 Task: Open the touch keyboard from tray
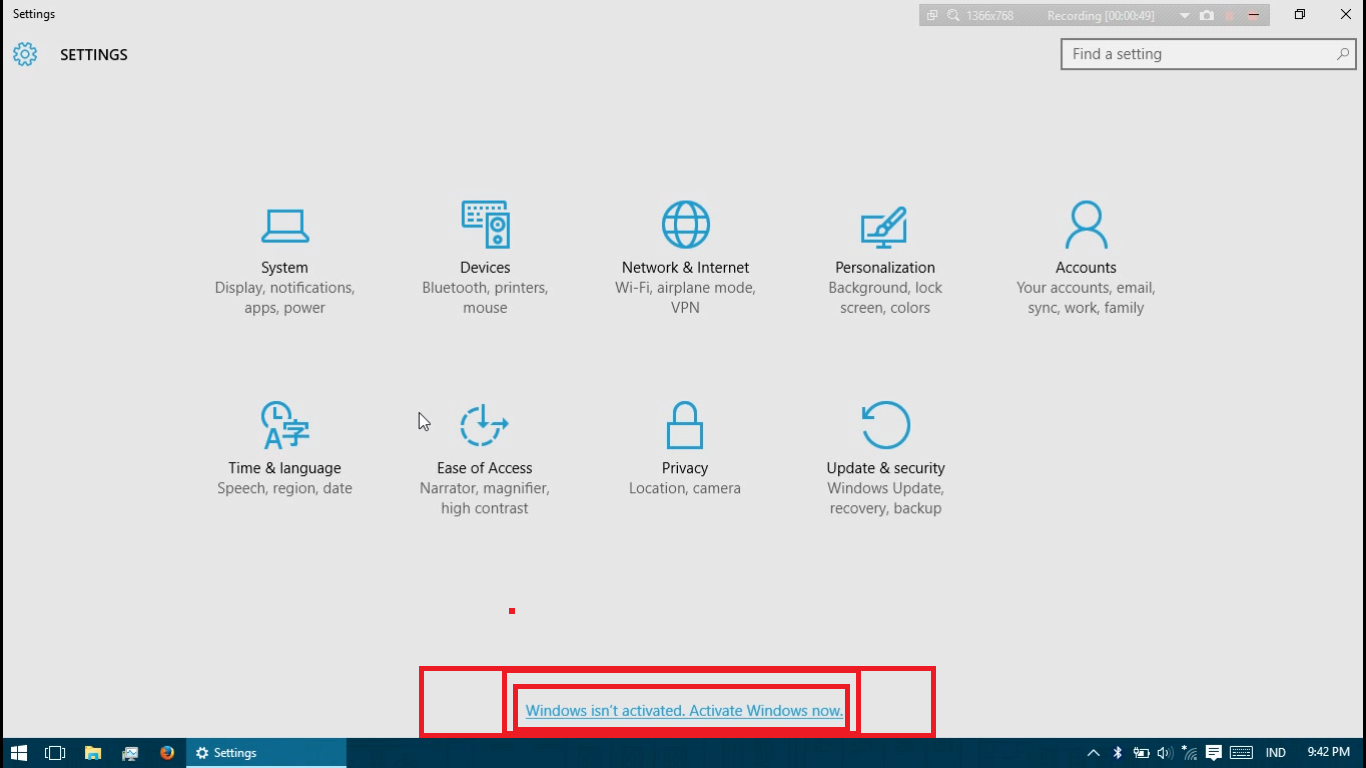(x=1241, y=753)
